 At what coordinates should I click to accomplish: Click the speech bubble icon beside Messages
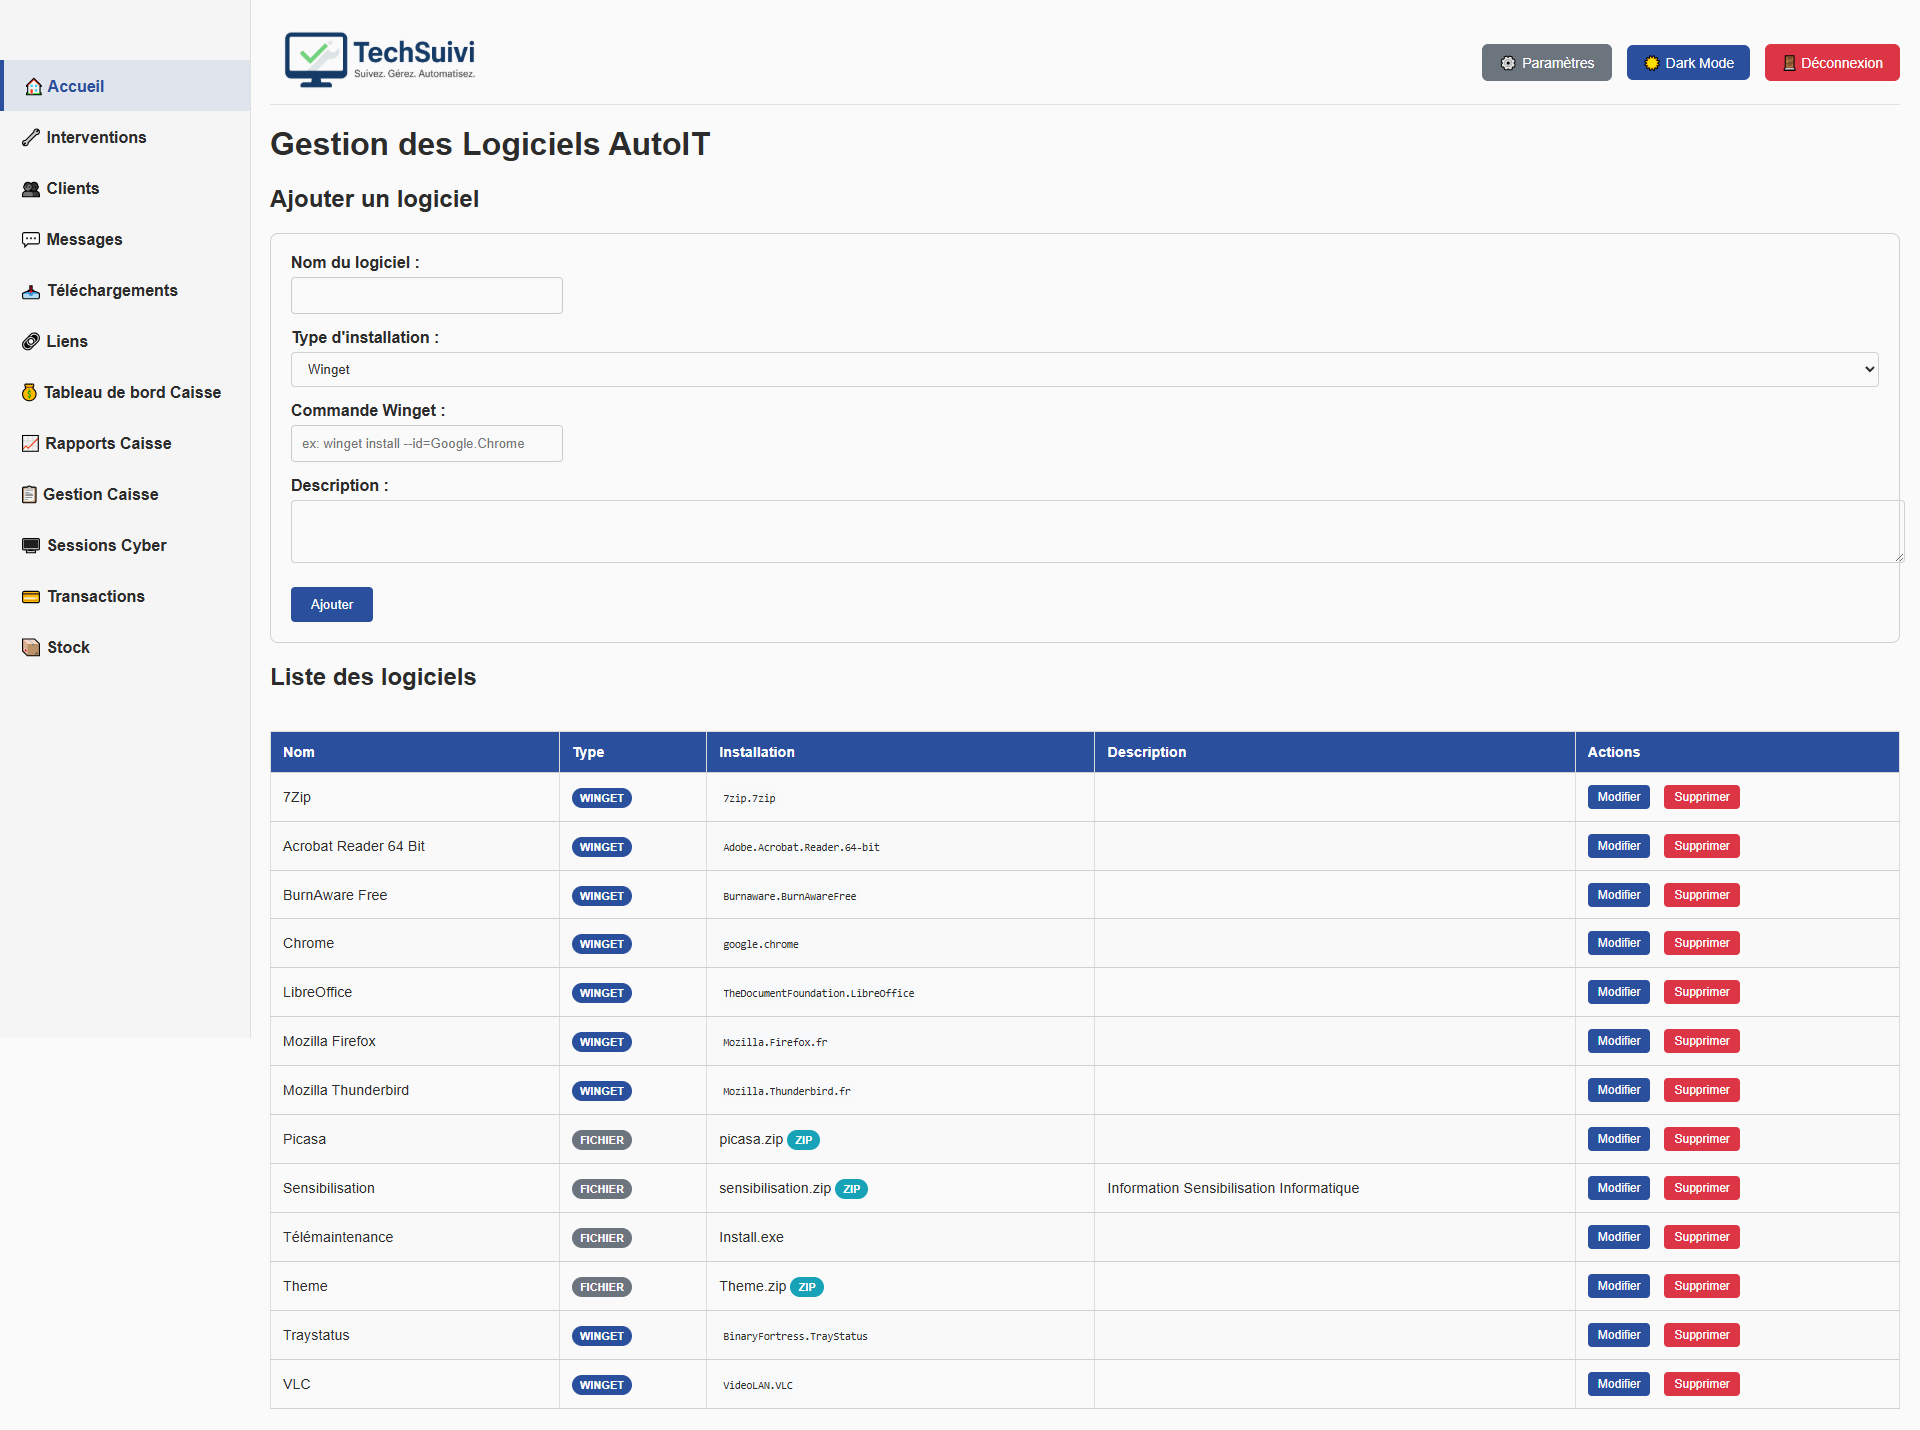pos(31,239)
